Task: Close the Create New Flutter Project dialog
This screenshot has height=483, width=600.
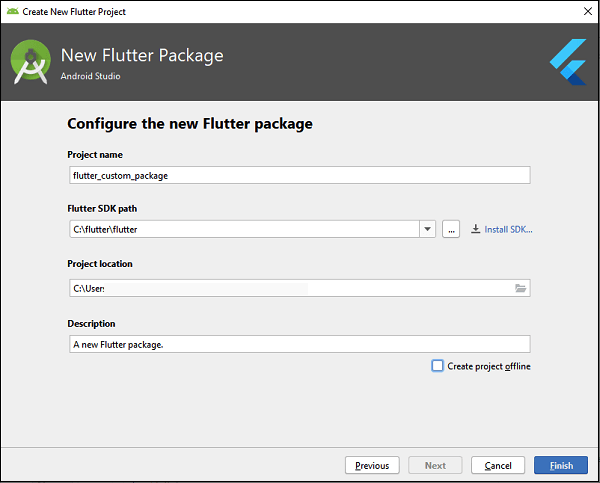Action: (588, 11)
